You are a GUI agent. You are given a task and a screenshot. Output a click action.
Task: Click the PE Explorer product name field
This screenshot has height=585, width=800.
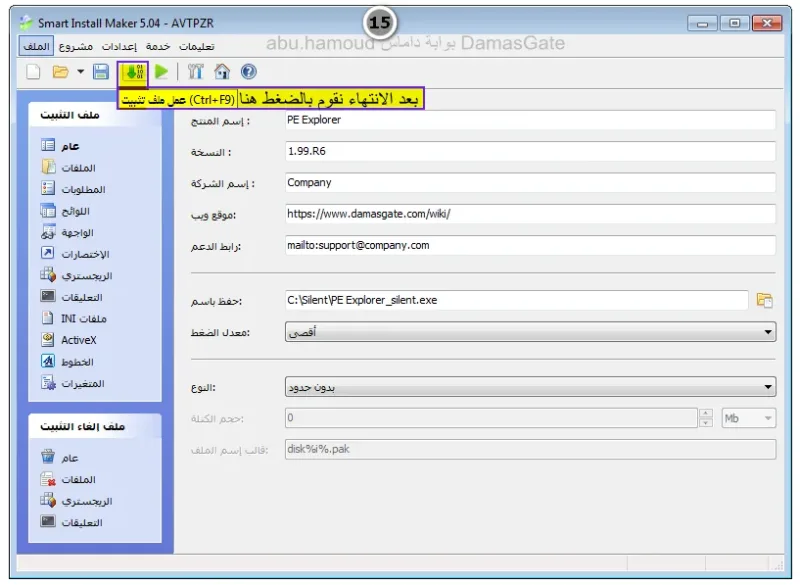point(530,120)
